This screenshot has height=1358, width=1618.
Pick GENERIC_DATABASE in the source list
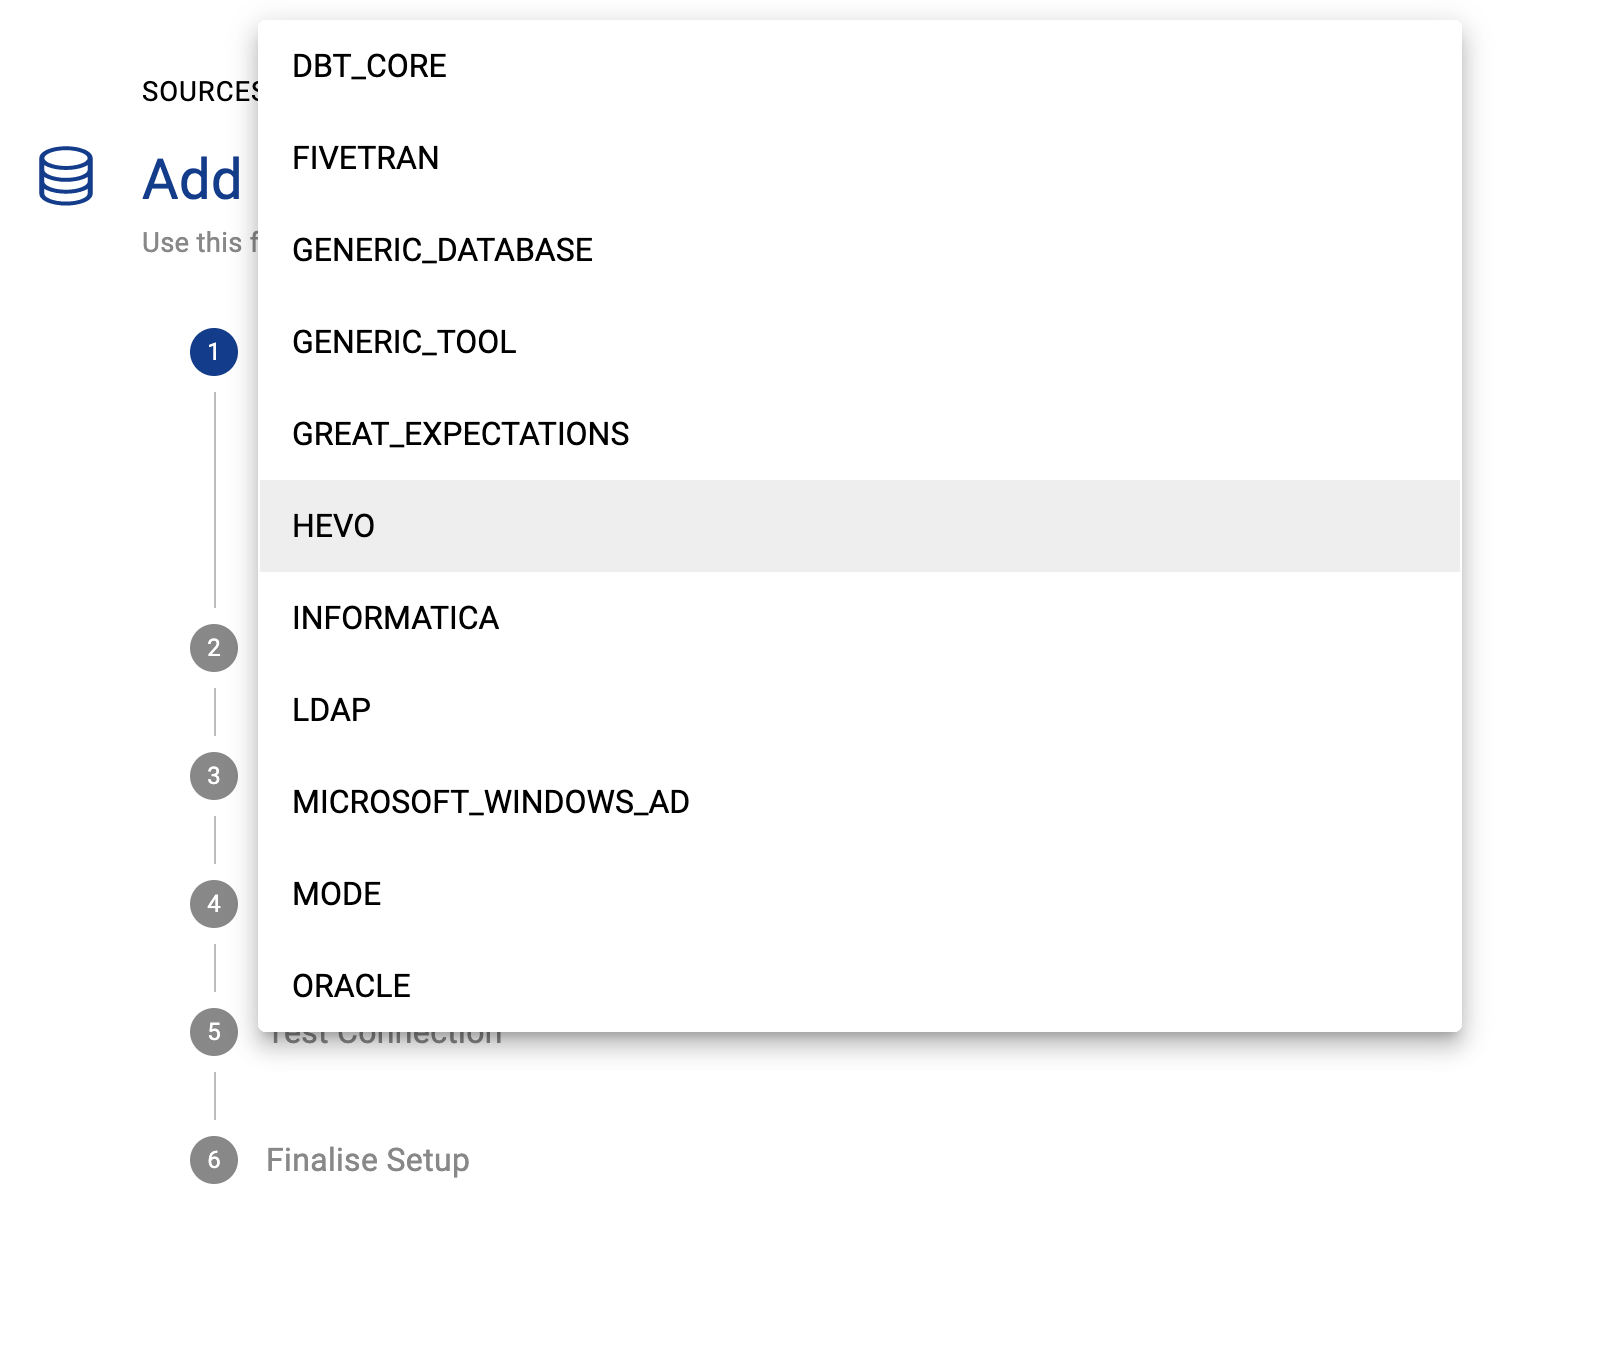(442, 250)
